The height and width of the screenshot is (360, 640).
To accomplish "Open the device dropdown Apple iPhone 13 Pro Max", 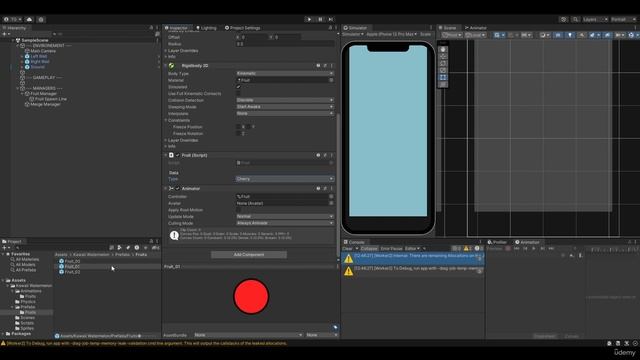I will click(x=391, y=34).
